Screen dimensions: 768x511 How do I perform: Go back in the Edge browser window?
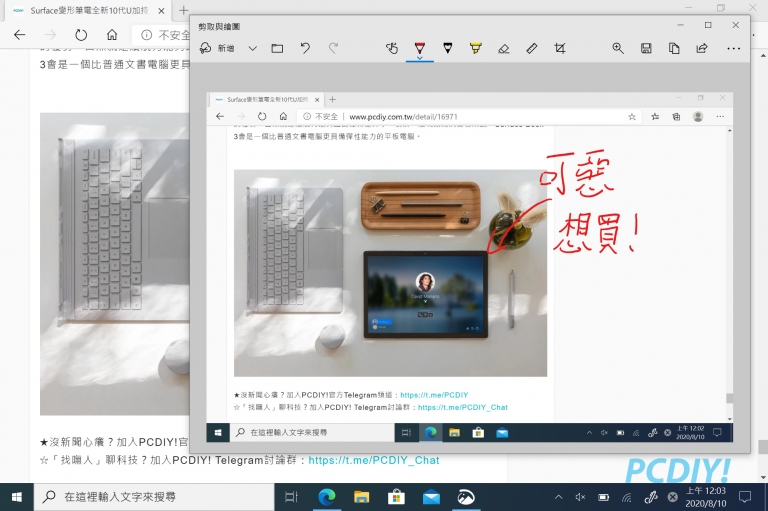[20, 35]
